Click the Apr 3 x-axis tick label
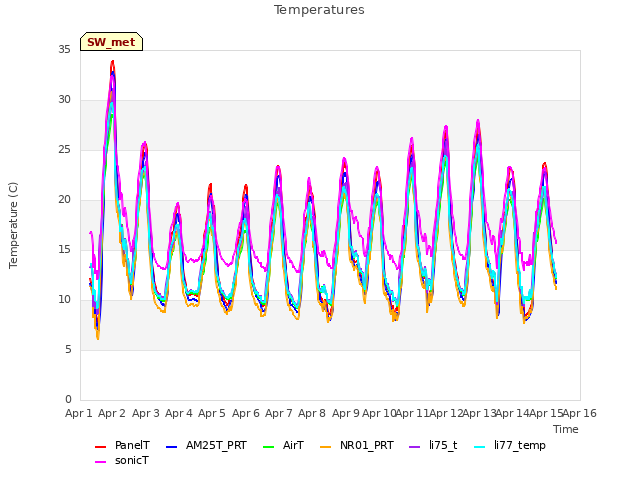The height and width of the screenshot is (480, 640). tap(146, 413)
